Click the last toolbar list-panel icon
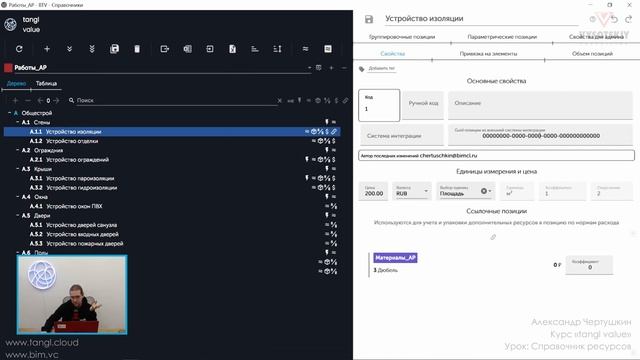The width and height of the screenshot is (640, 360). (328, 49)
